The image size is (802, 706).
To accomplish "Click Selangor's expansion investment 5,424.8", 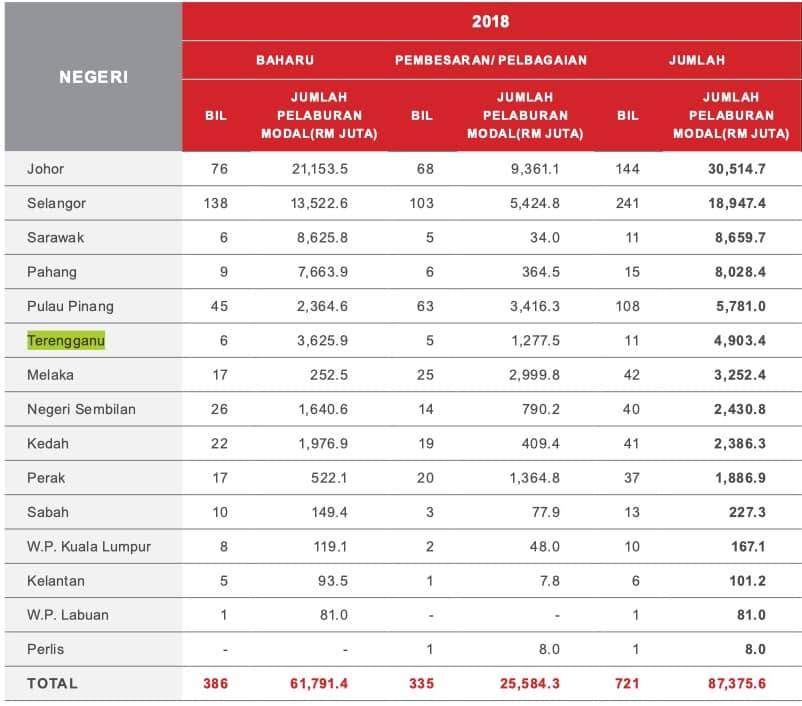I will pyautogui.click(x=534, y=203).
